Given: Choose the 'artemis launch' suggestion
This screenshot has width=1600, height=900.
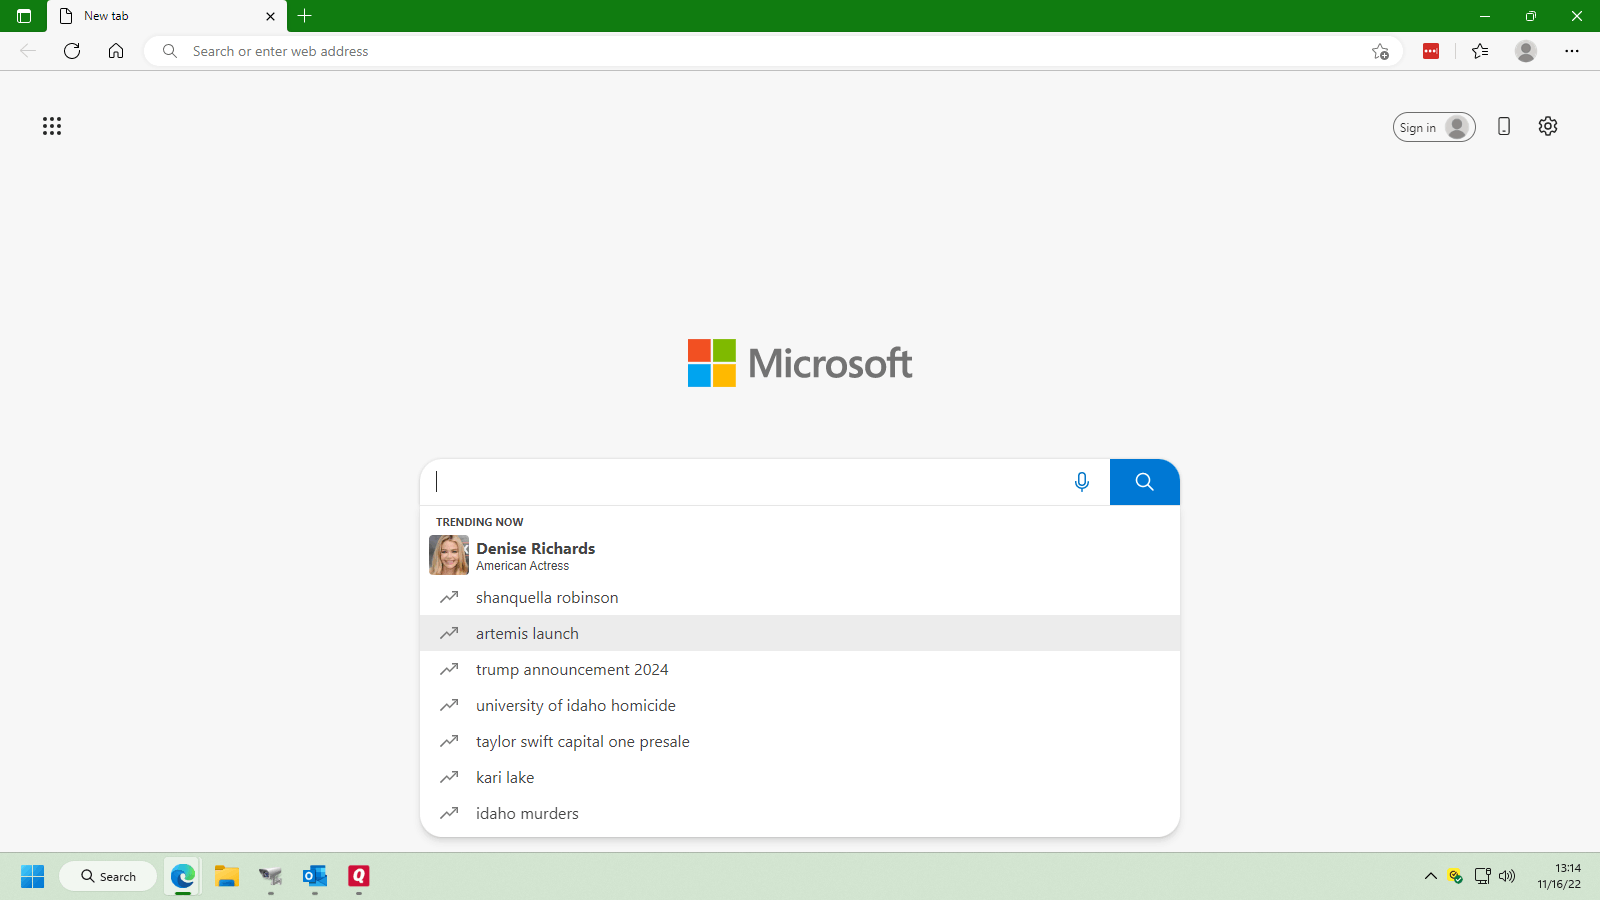Looking at the screenshot, I should coord(800,633).
